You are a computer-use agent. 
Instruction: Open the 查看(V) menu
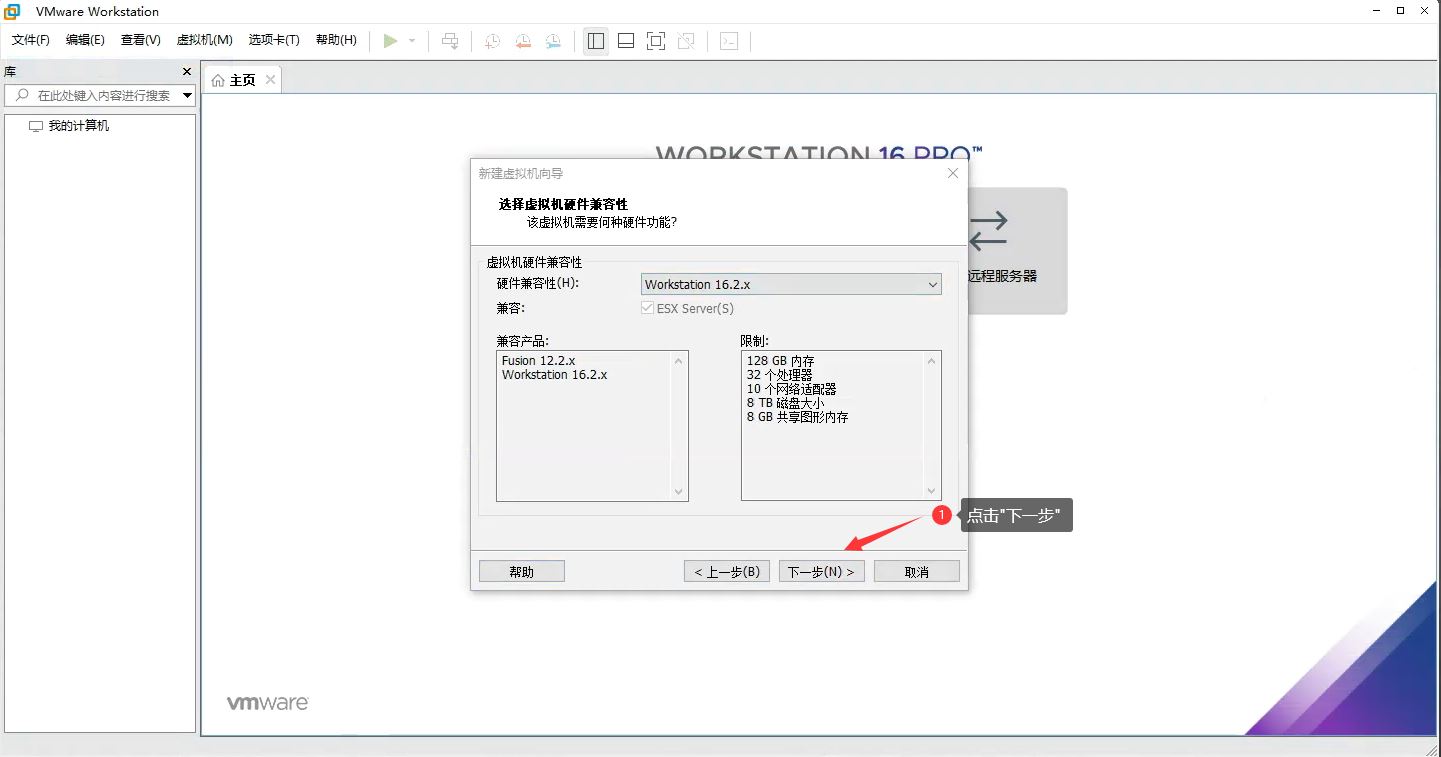pos(141,40)
